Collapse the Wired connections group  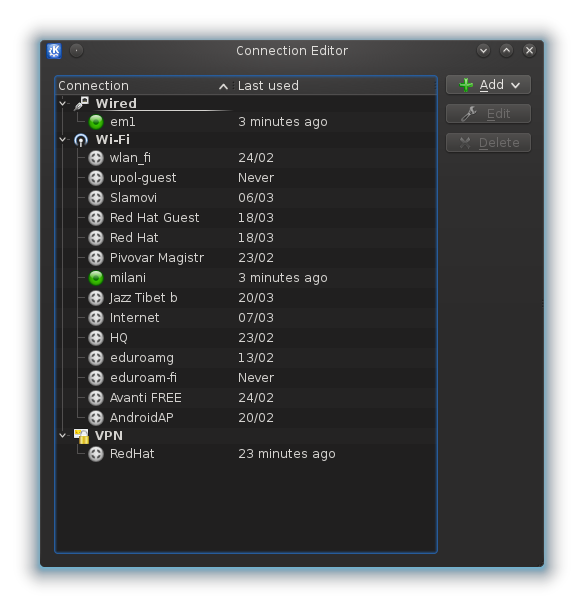tap(63, 103)
